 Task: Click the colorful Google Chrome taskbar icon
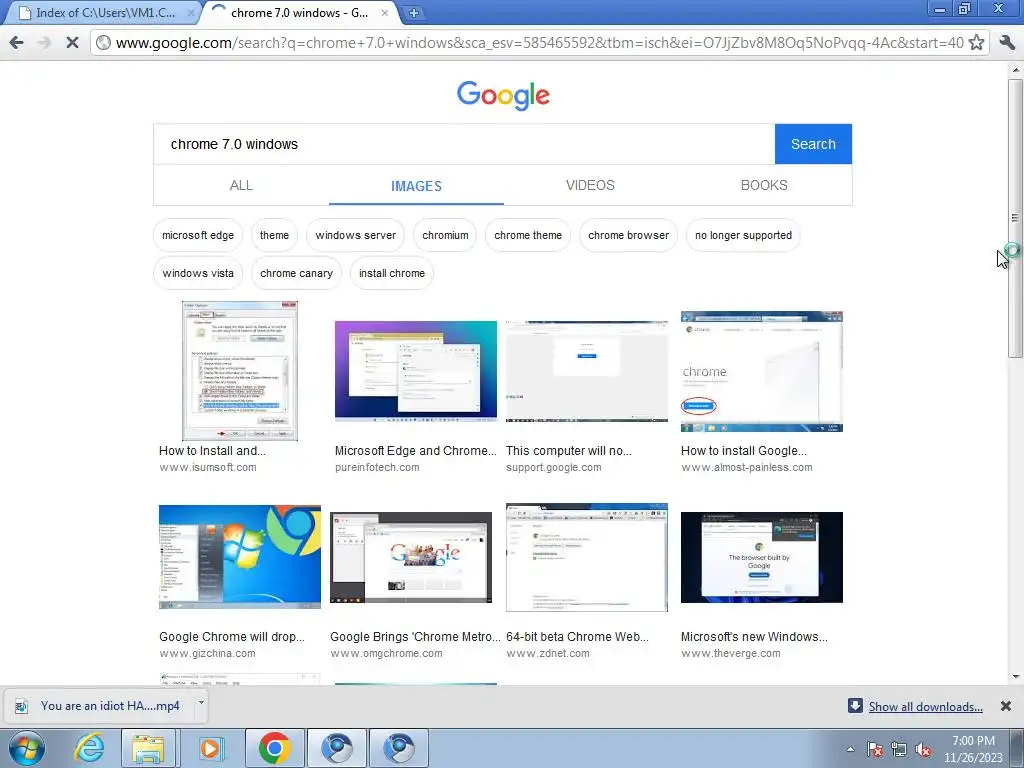[274, 748]
